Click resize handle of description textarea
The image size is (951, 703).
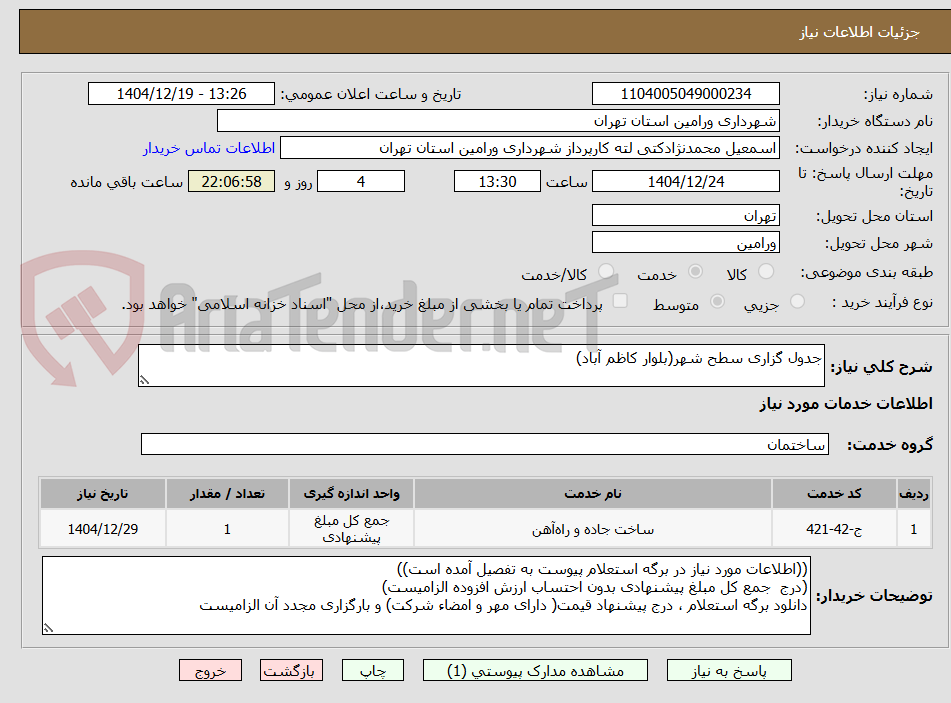(144, 380)
